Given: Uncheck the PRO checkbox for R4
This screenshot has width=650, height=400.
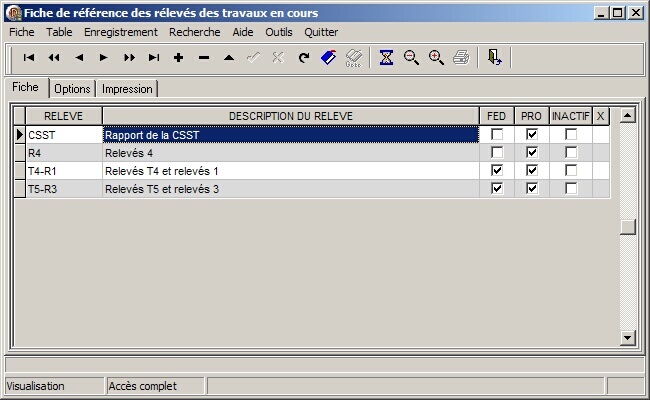Looking at the screenshot, I should click(x=532, y=153).
